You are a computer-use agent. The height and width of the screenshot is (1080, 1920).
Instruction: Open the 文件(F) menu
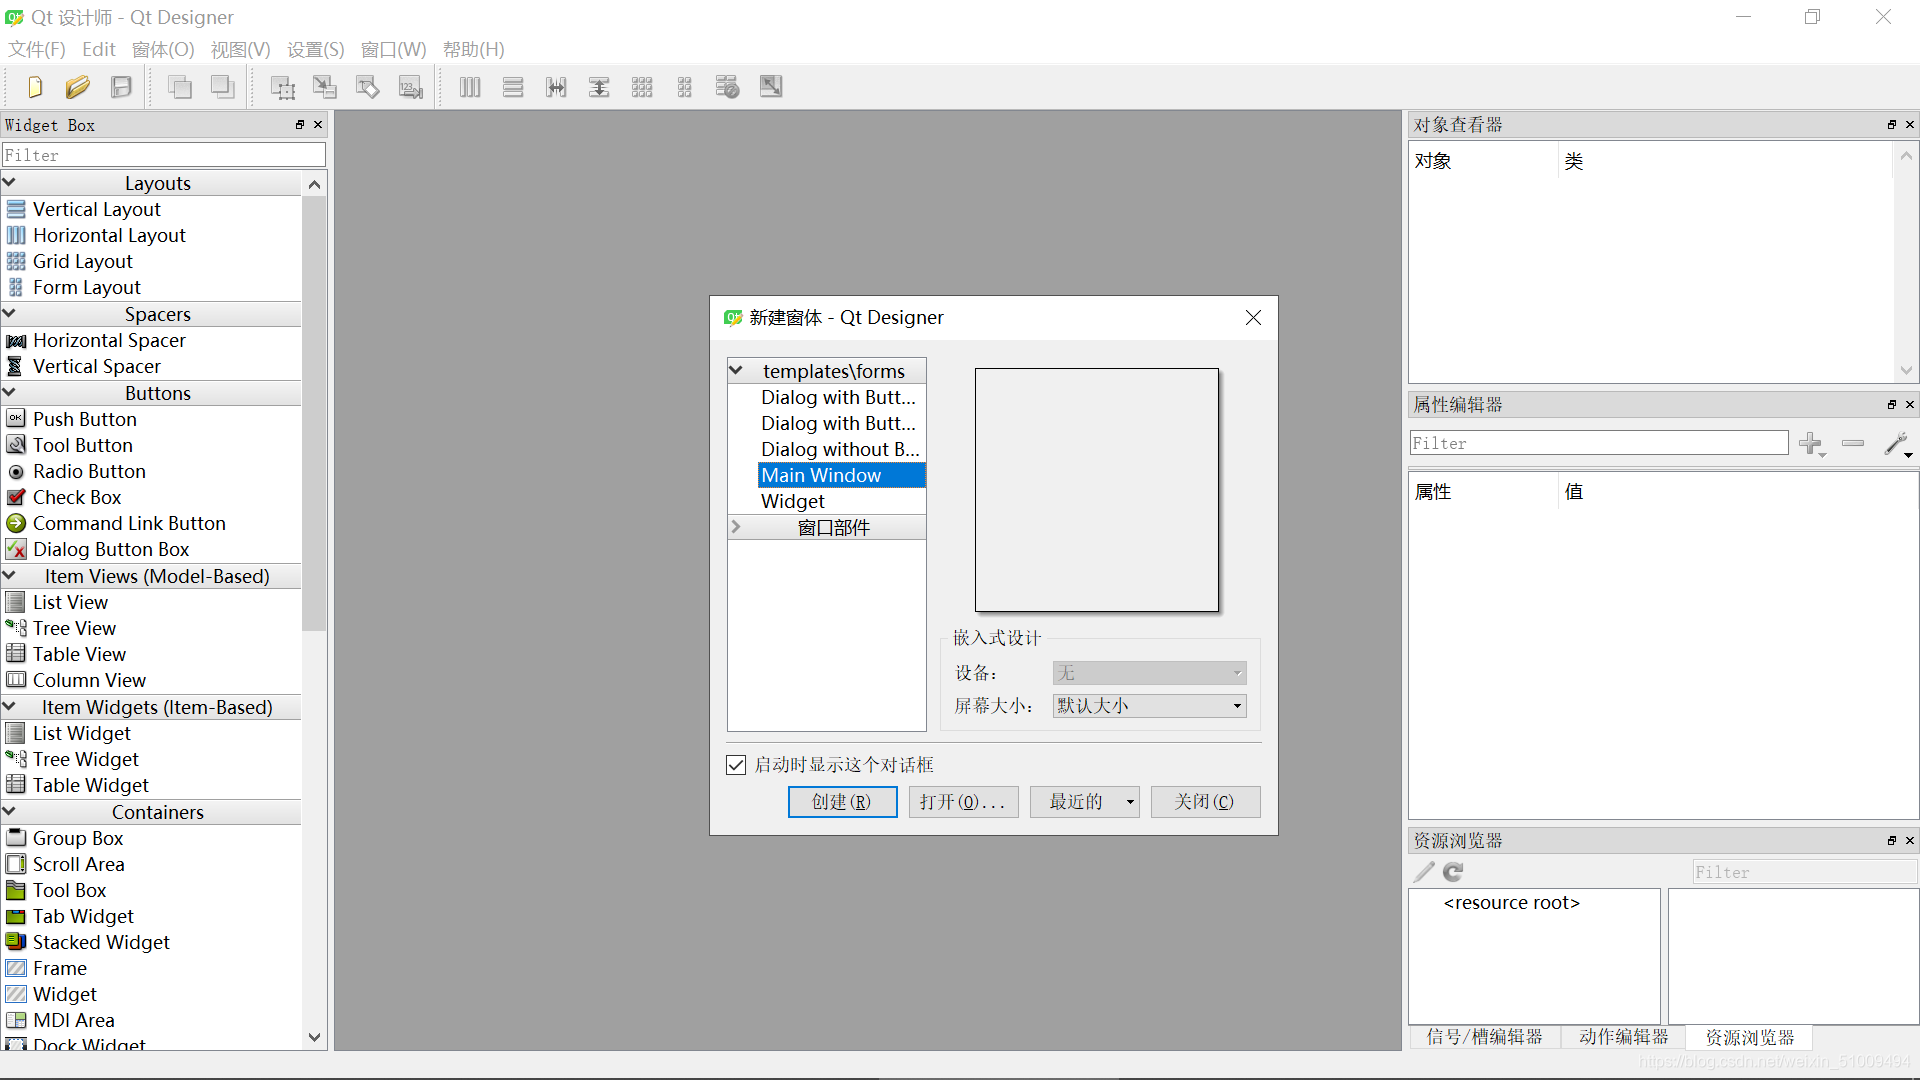[x=37, y=50]
